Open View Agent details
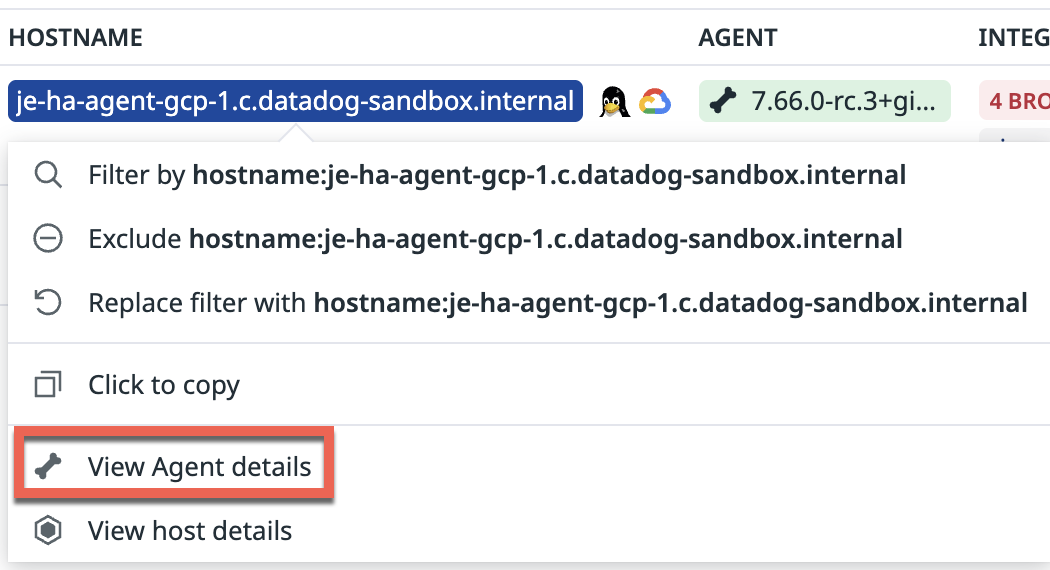The height and width of the screenshot is (570, 1050). pos(199,467)
